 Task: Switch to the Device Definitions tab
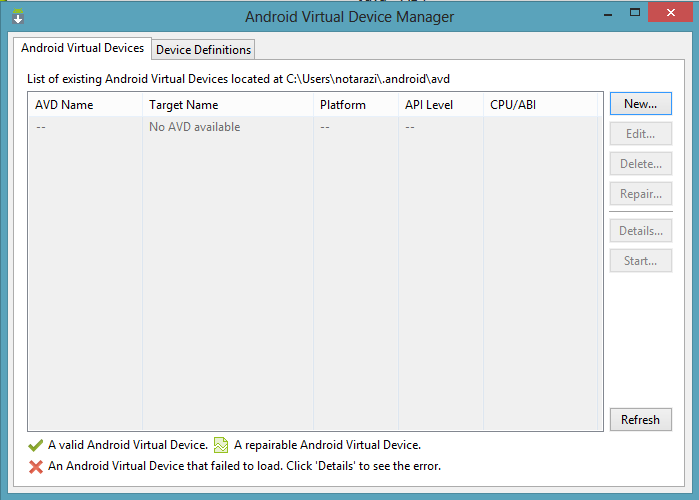tap(203, 49)
